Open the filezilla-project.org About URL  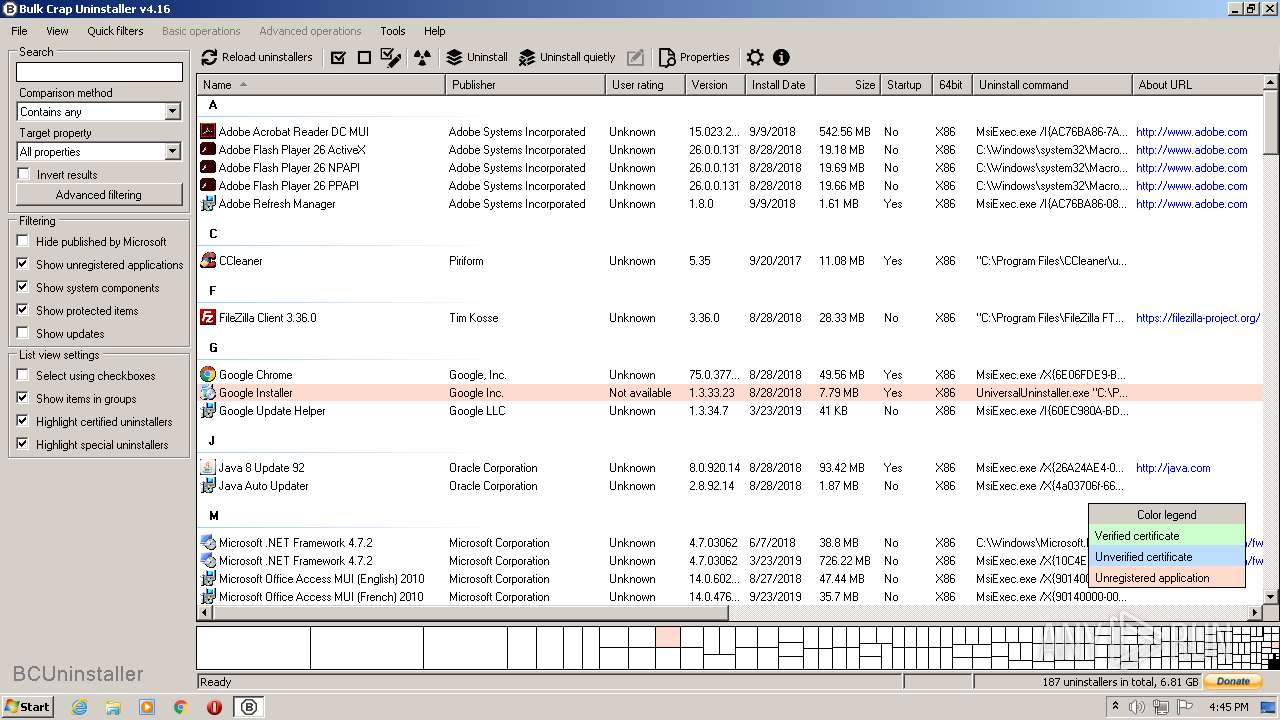[x=1197, y=318]
